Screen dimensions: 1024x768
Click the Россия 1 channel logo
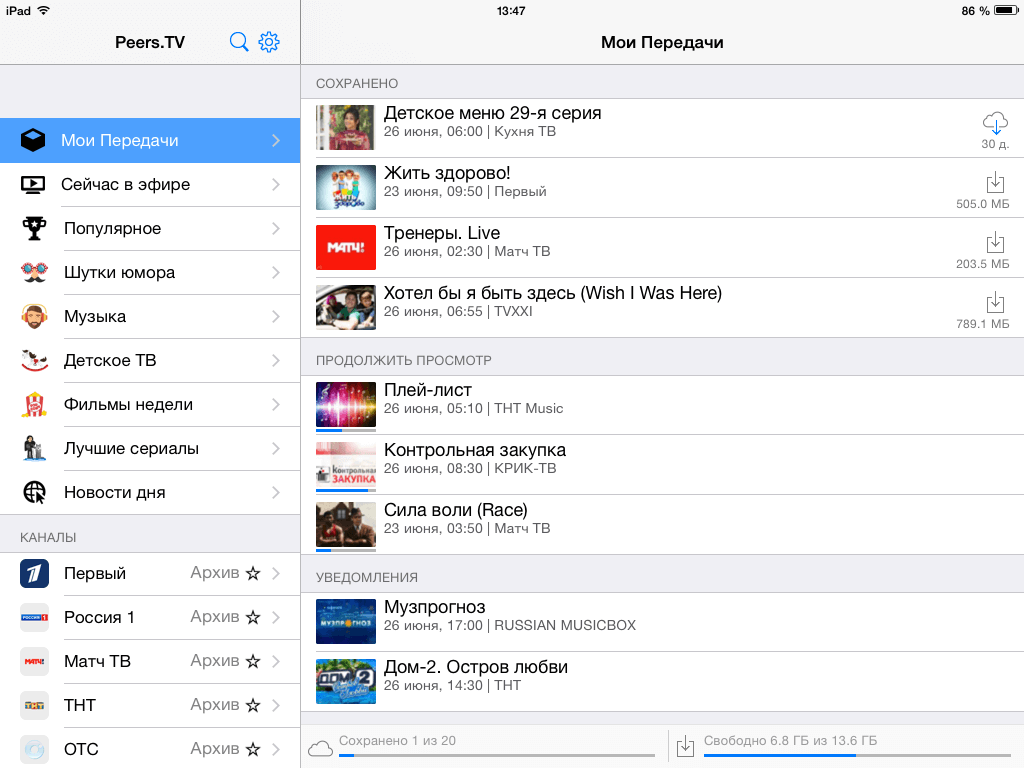(34, 617)
